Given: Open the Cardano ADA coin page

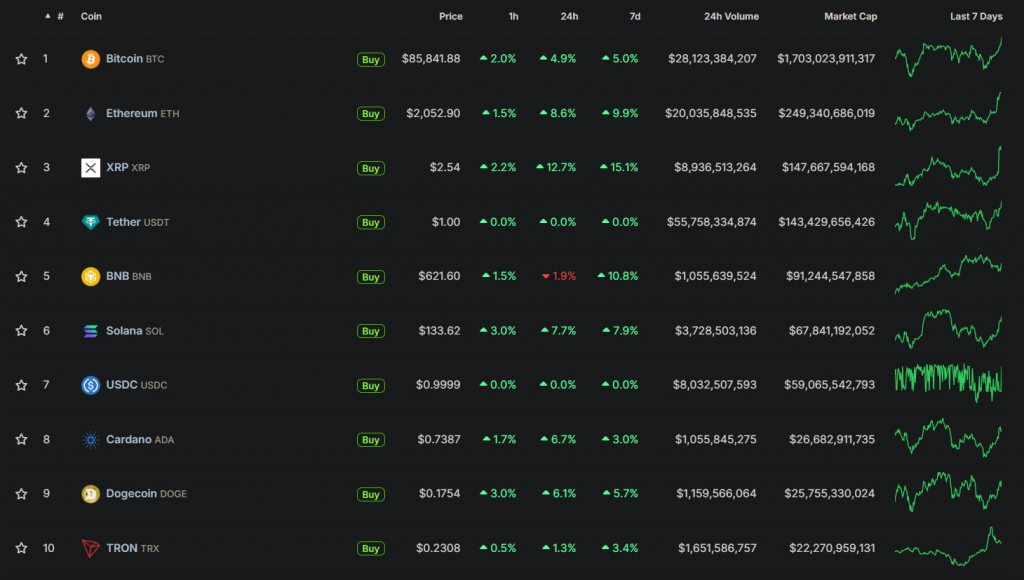Looking at the screenshot, I should pyautogui.click(x=140, y=440).
